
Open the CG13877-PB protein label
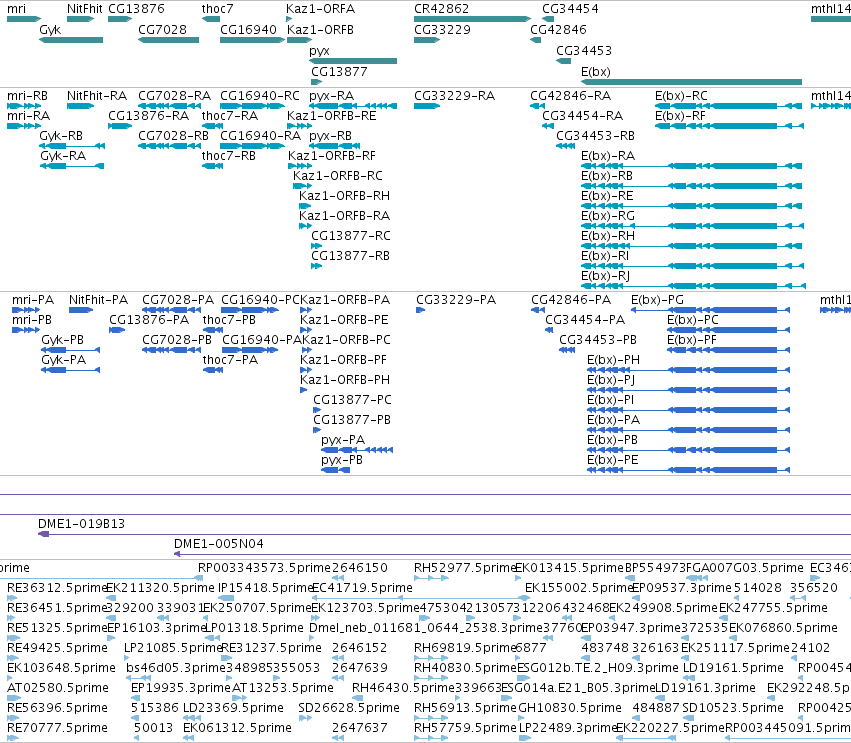(352, 421)
